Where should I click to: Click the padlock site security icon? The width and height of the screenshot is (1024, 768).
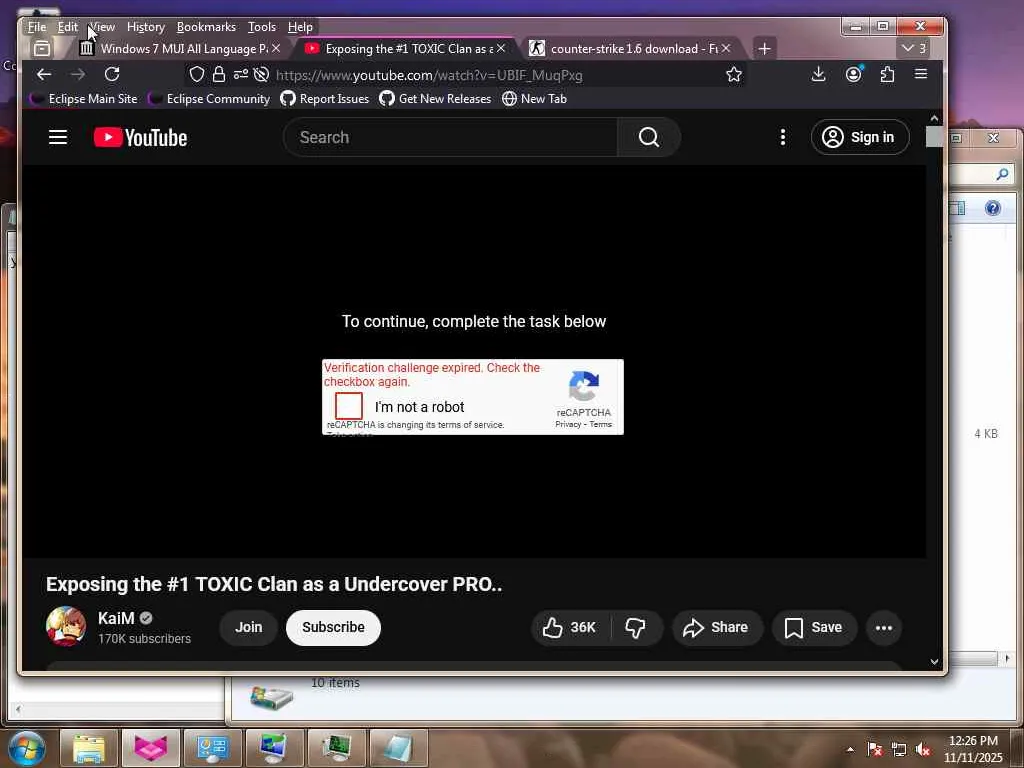click(219, 74)
